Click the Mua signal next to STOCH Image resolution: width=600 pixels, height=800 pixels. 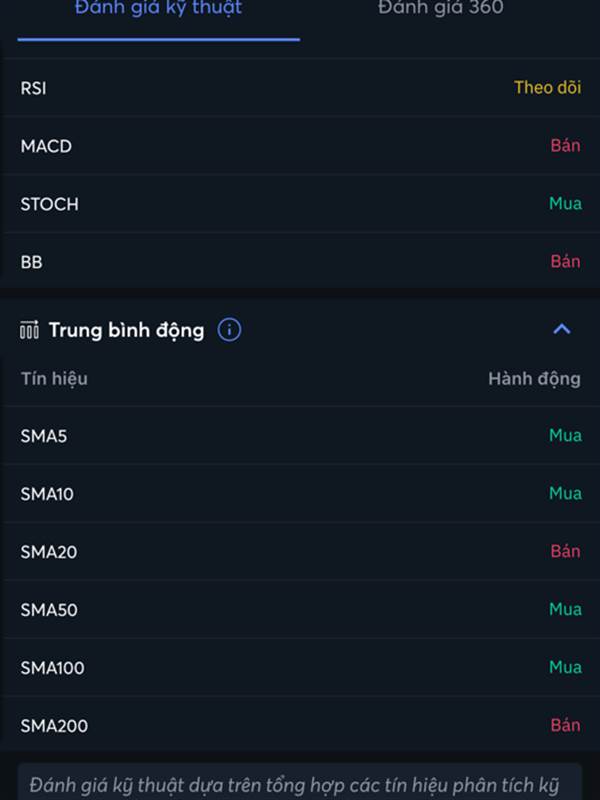[565, 204]
